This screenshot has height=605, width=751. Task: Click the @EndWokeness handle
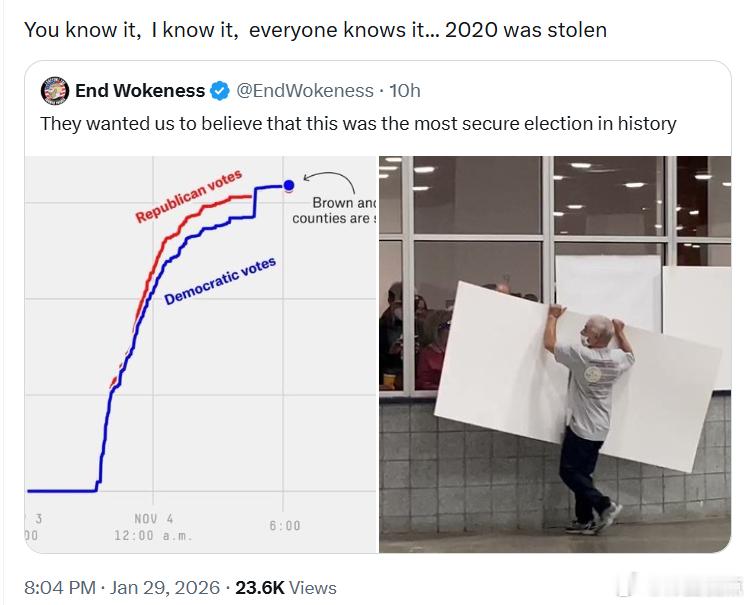304,91
